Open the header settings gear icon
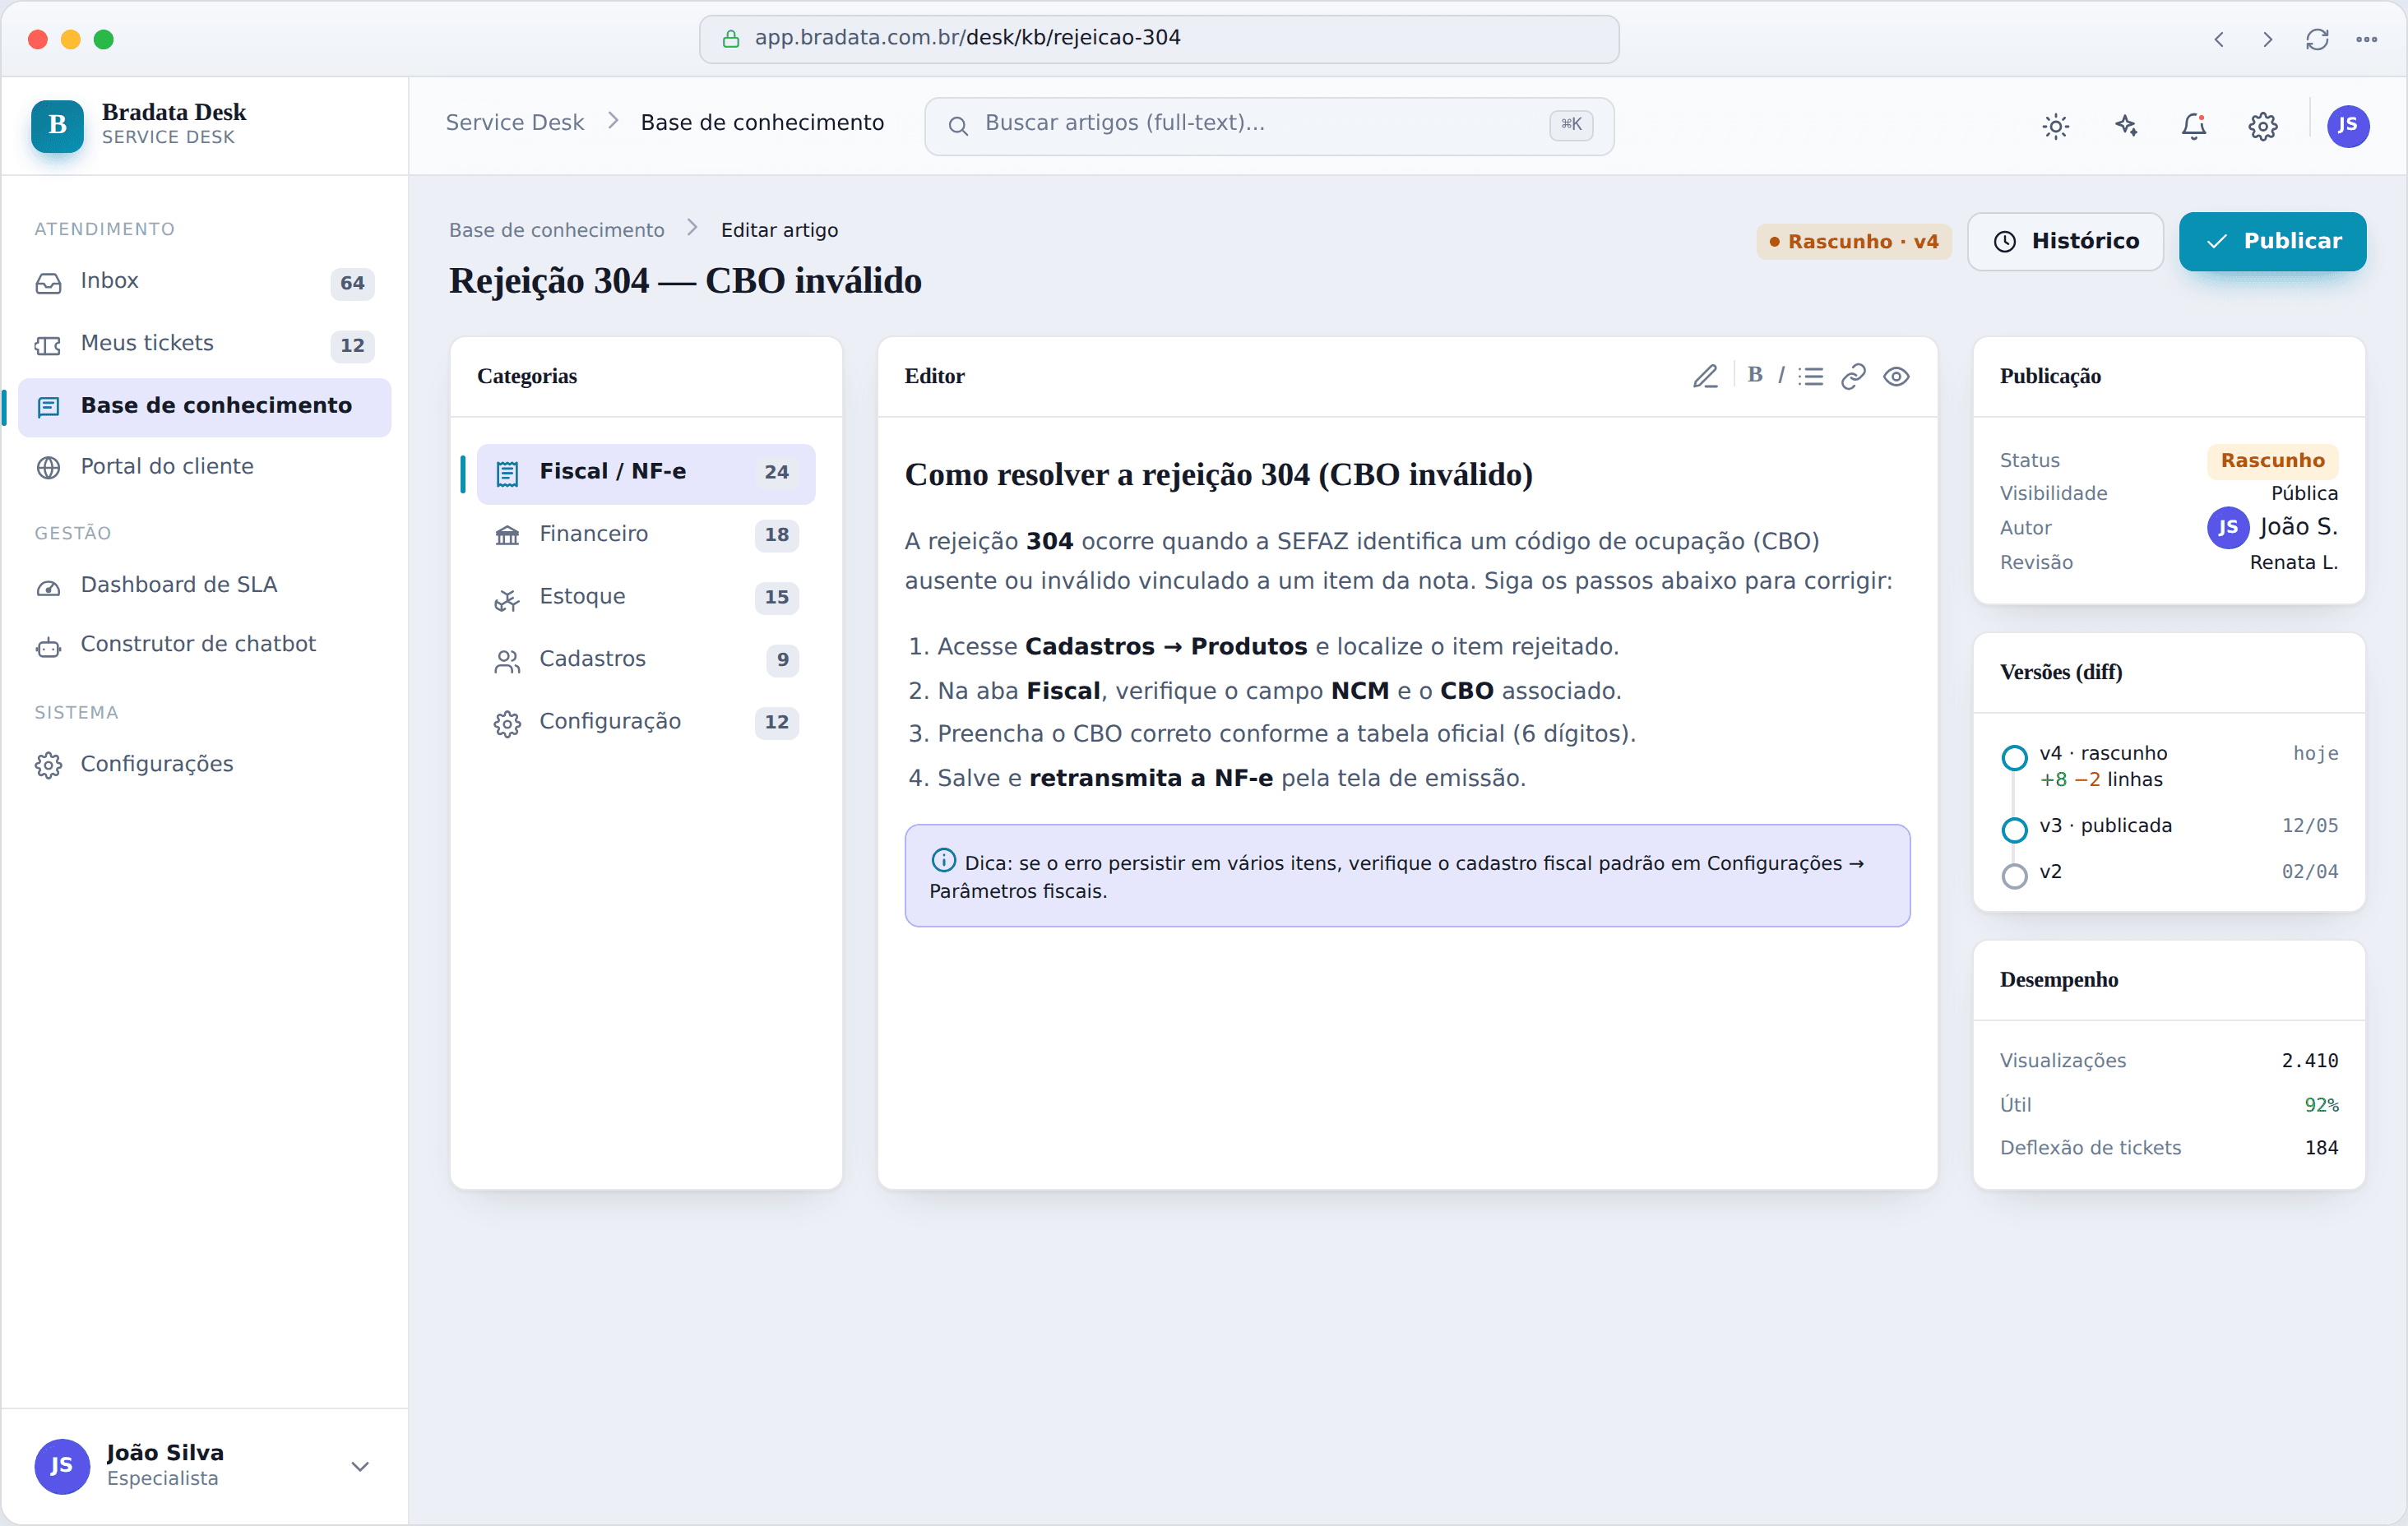The height and width of the screenshot is (1526, 2408). (x=2263, y=126)
